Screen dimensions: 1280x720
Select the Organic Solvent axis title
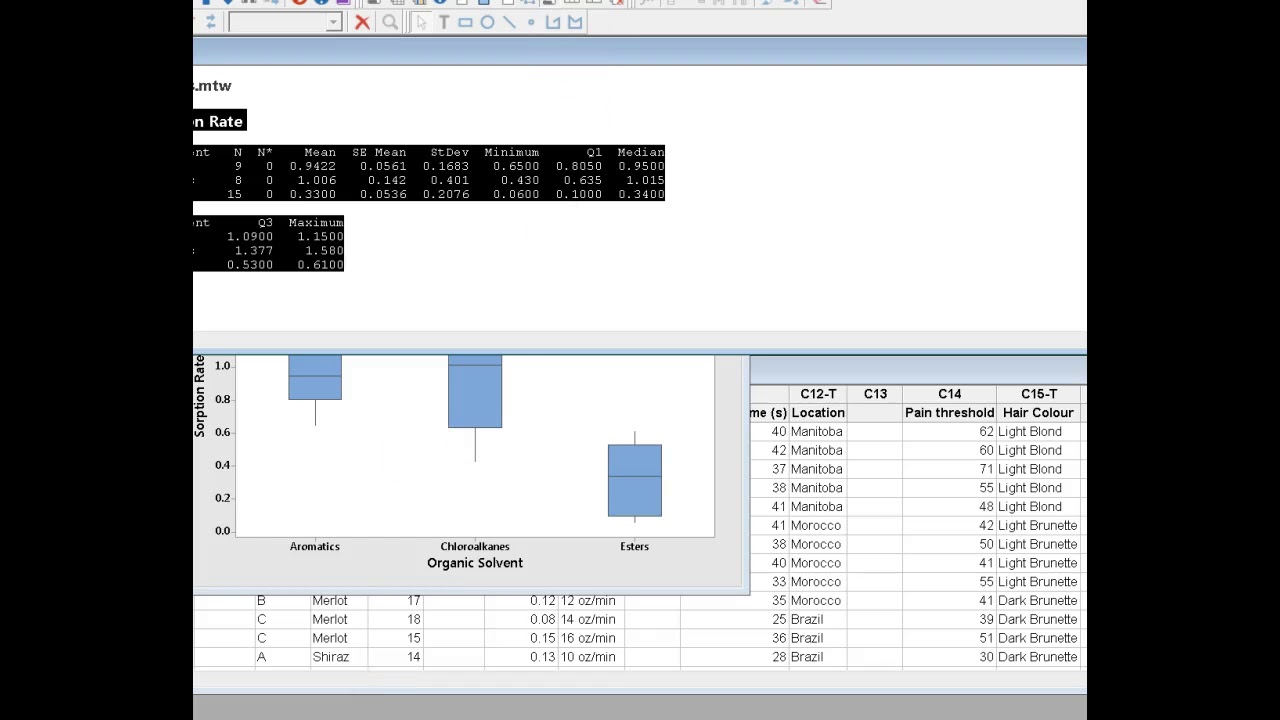pos(475,563)
